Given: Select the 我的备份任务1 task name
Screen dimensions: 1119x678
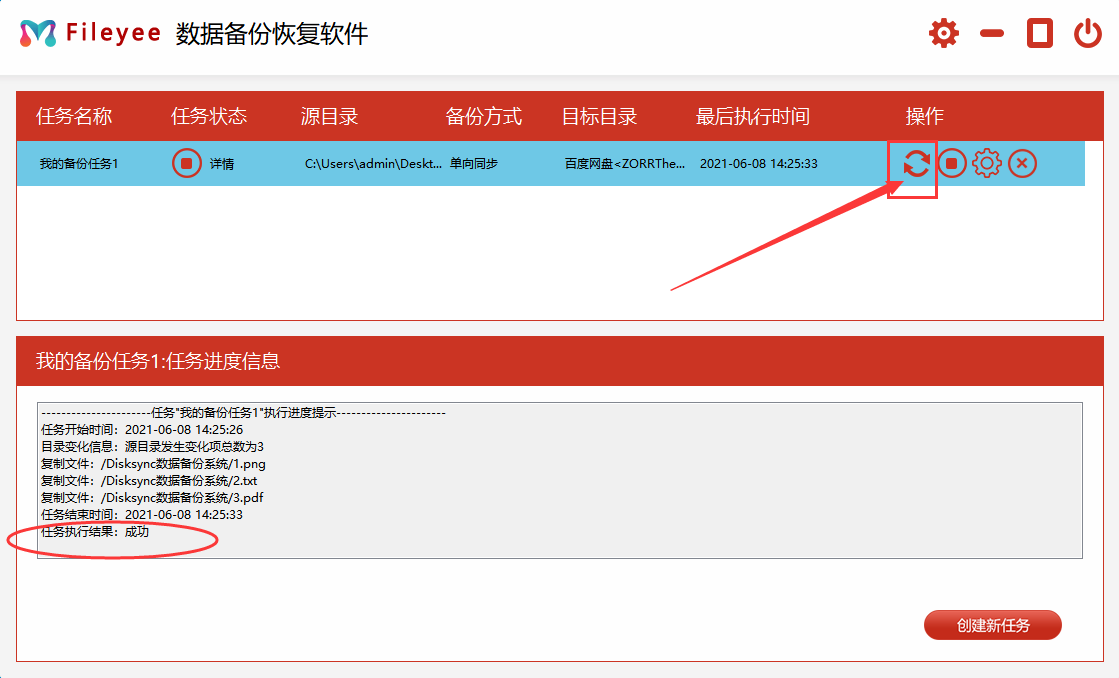Looking at the screenshot, I should point(79,164).
